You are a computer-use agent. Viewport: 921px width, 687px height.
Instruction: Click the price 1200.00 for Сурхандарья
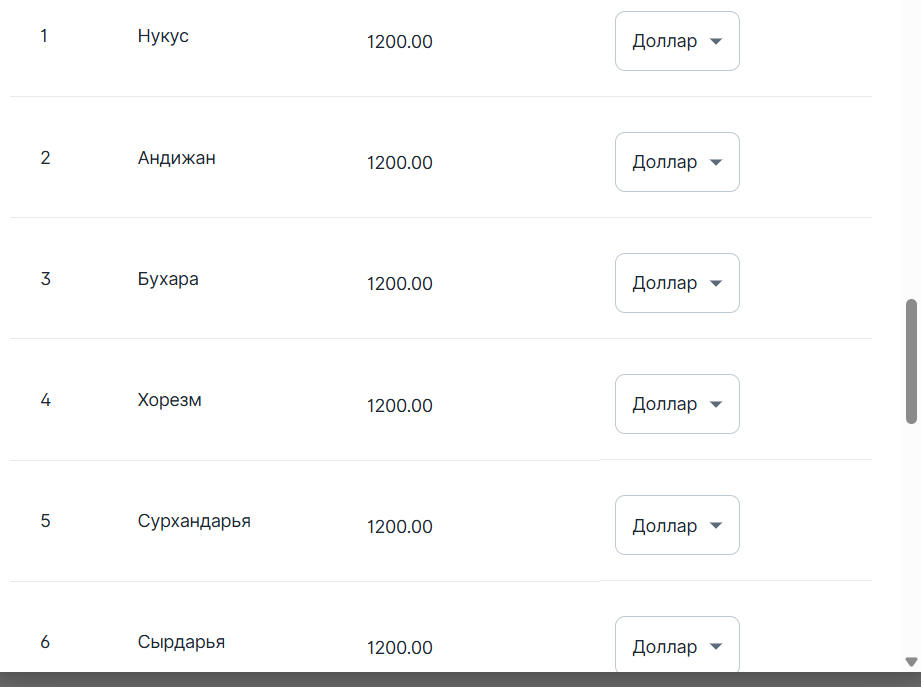pos(399,527)
